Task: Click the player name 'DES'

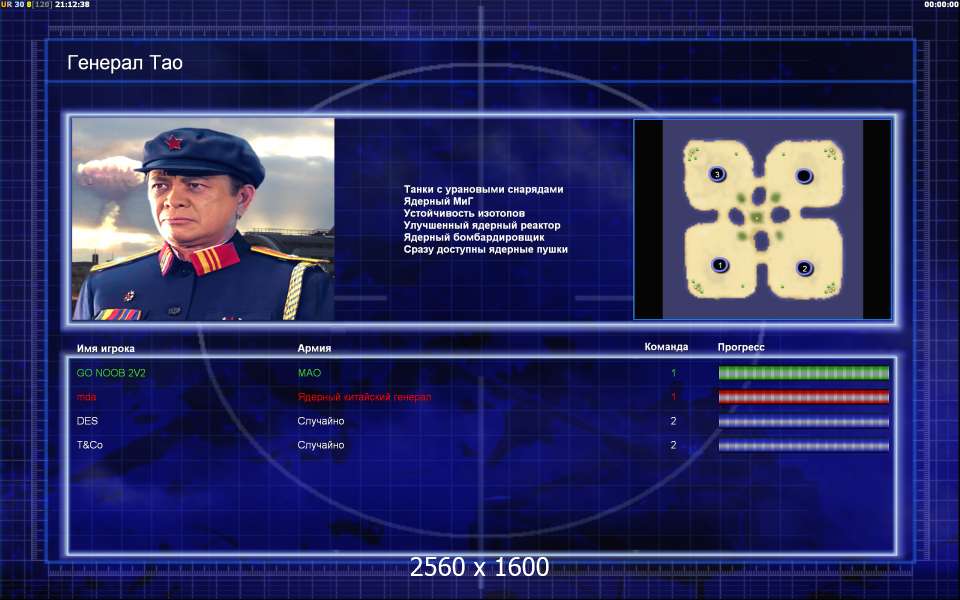Action: 87,421
